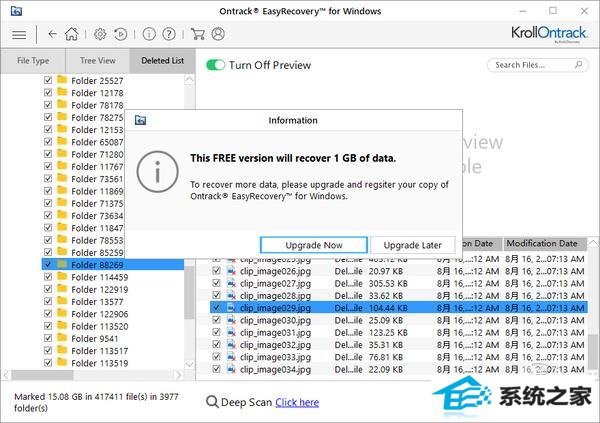This screenshot has width=600, height=423.
Task: Uncheck the clip_image029.jpg checkbox
Action: click(216, 307)
